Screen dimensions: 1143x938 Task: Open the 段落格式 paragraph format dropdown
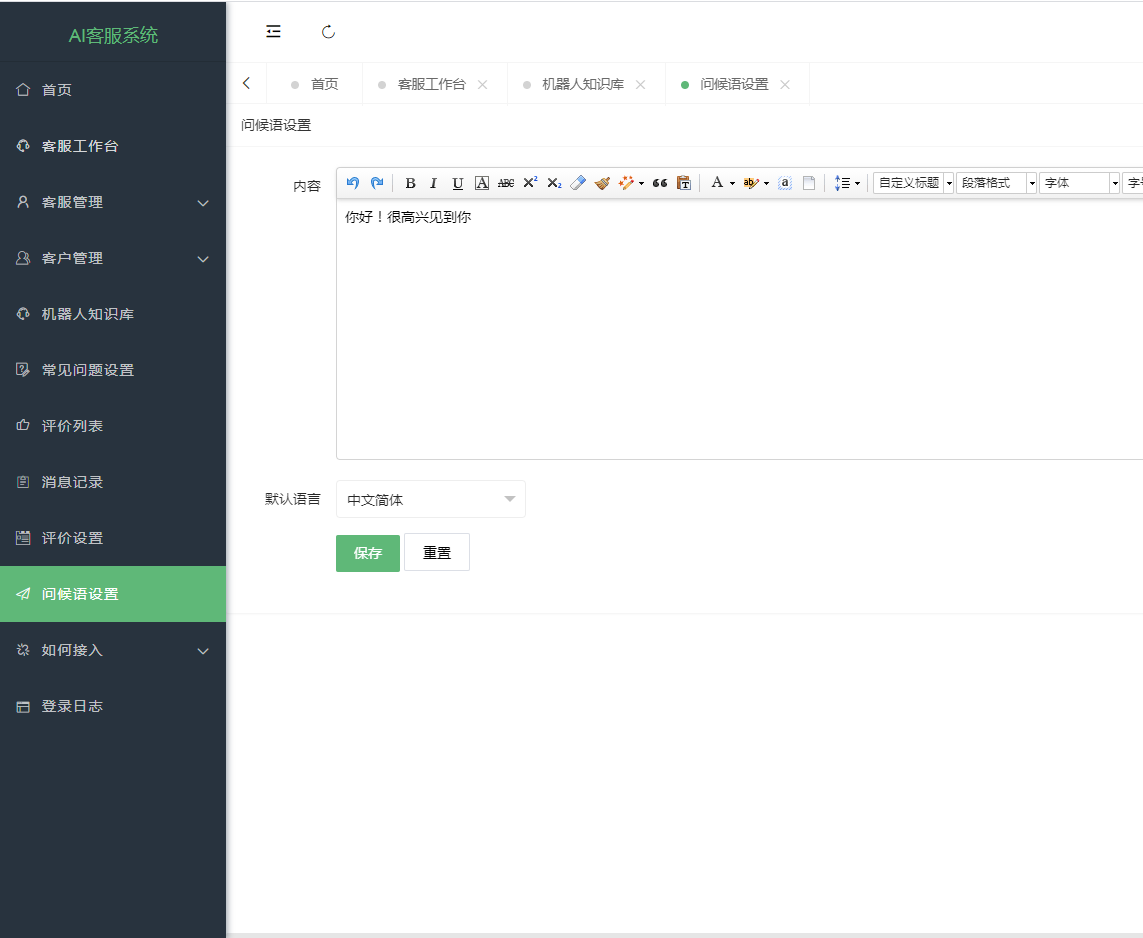[996, 183]
